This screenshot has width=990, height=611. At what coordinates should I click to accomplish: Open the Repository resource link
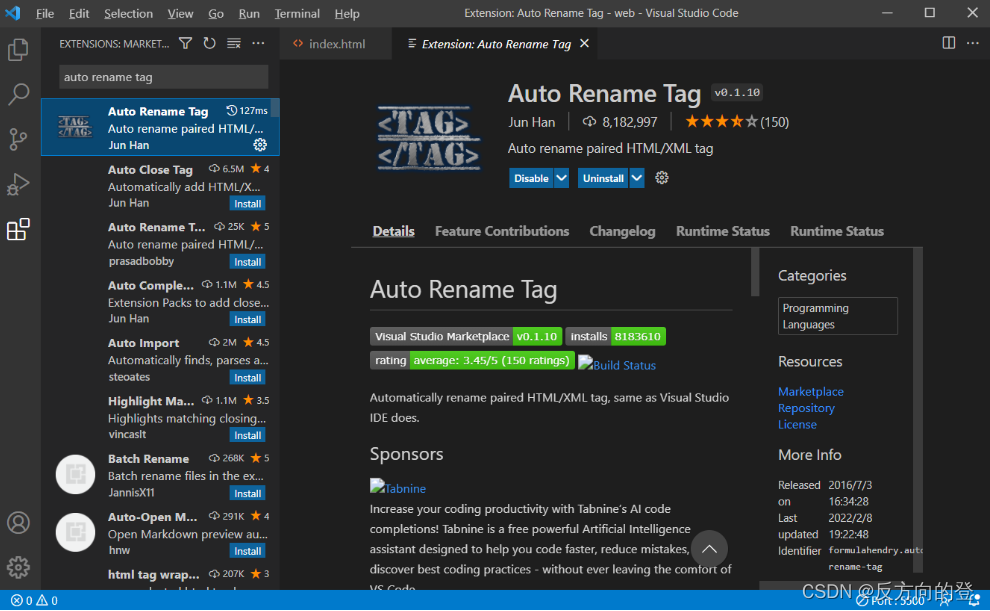click(806, 408)
